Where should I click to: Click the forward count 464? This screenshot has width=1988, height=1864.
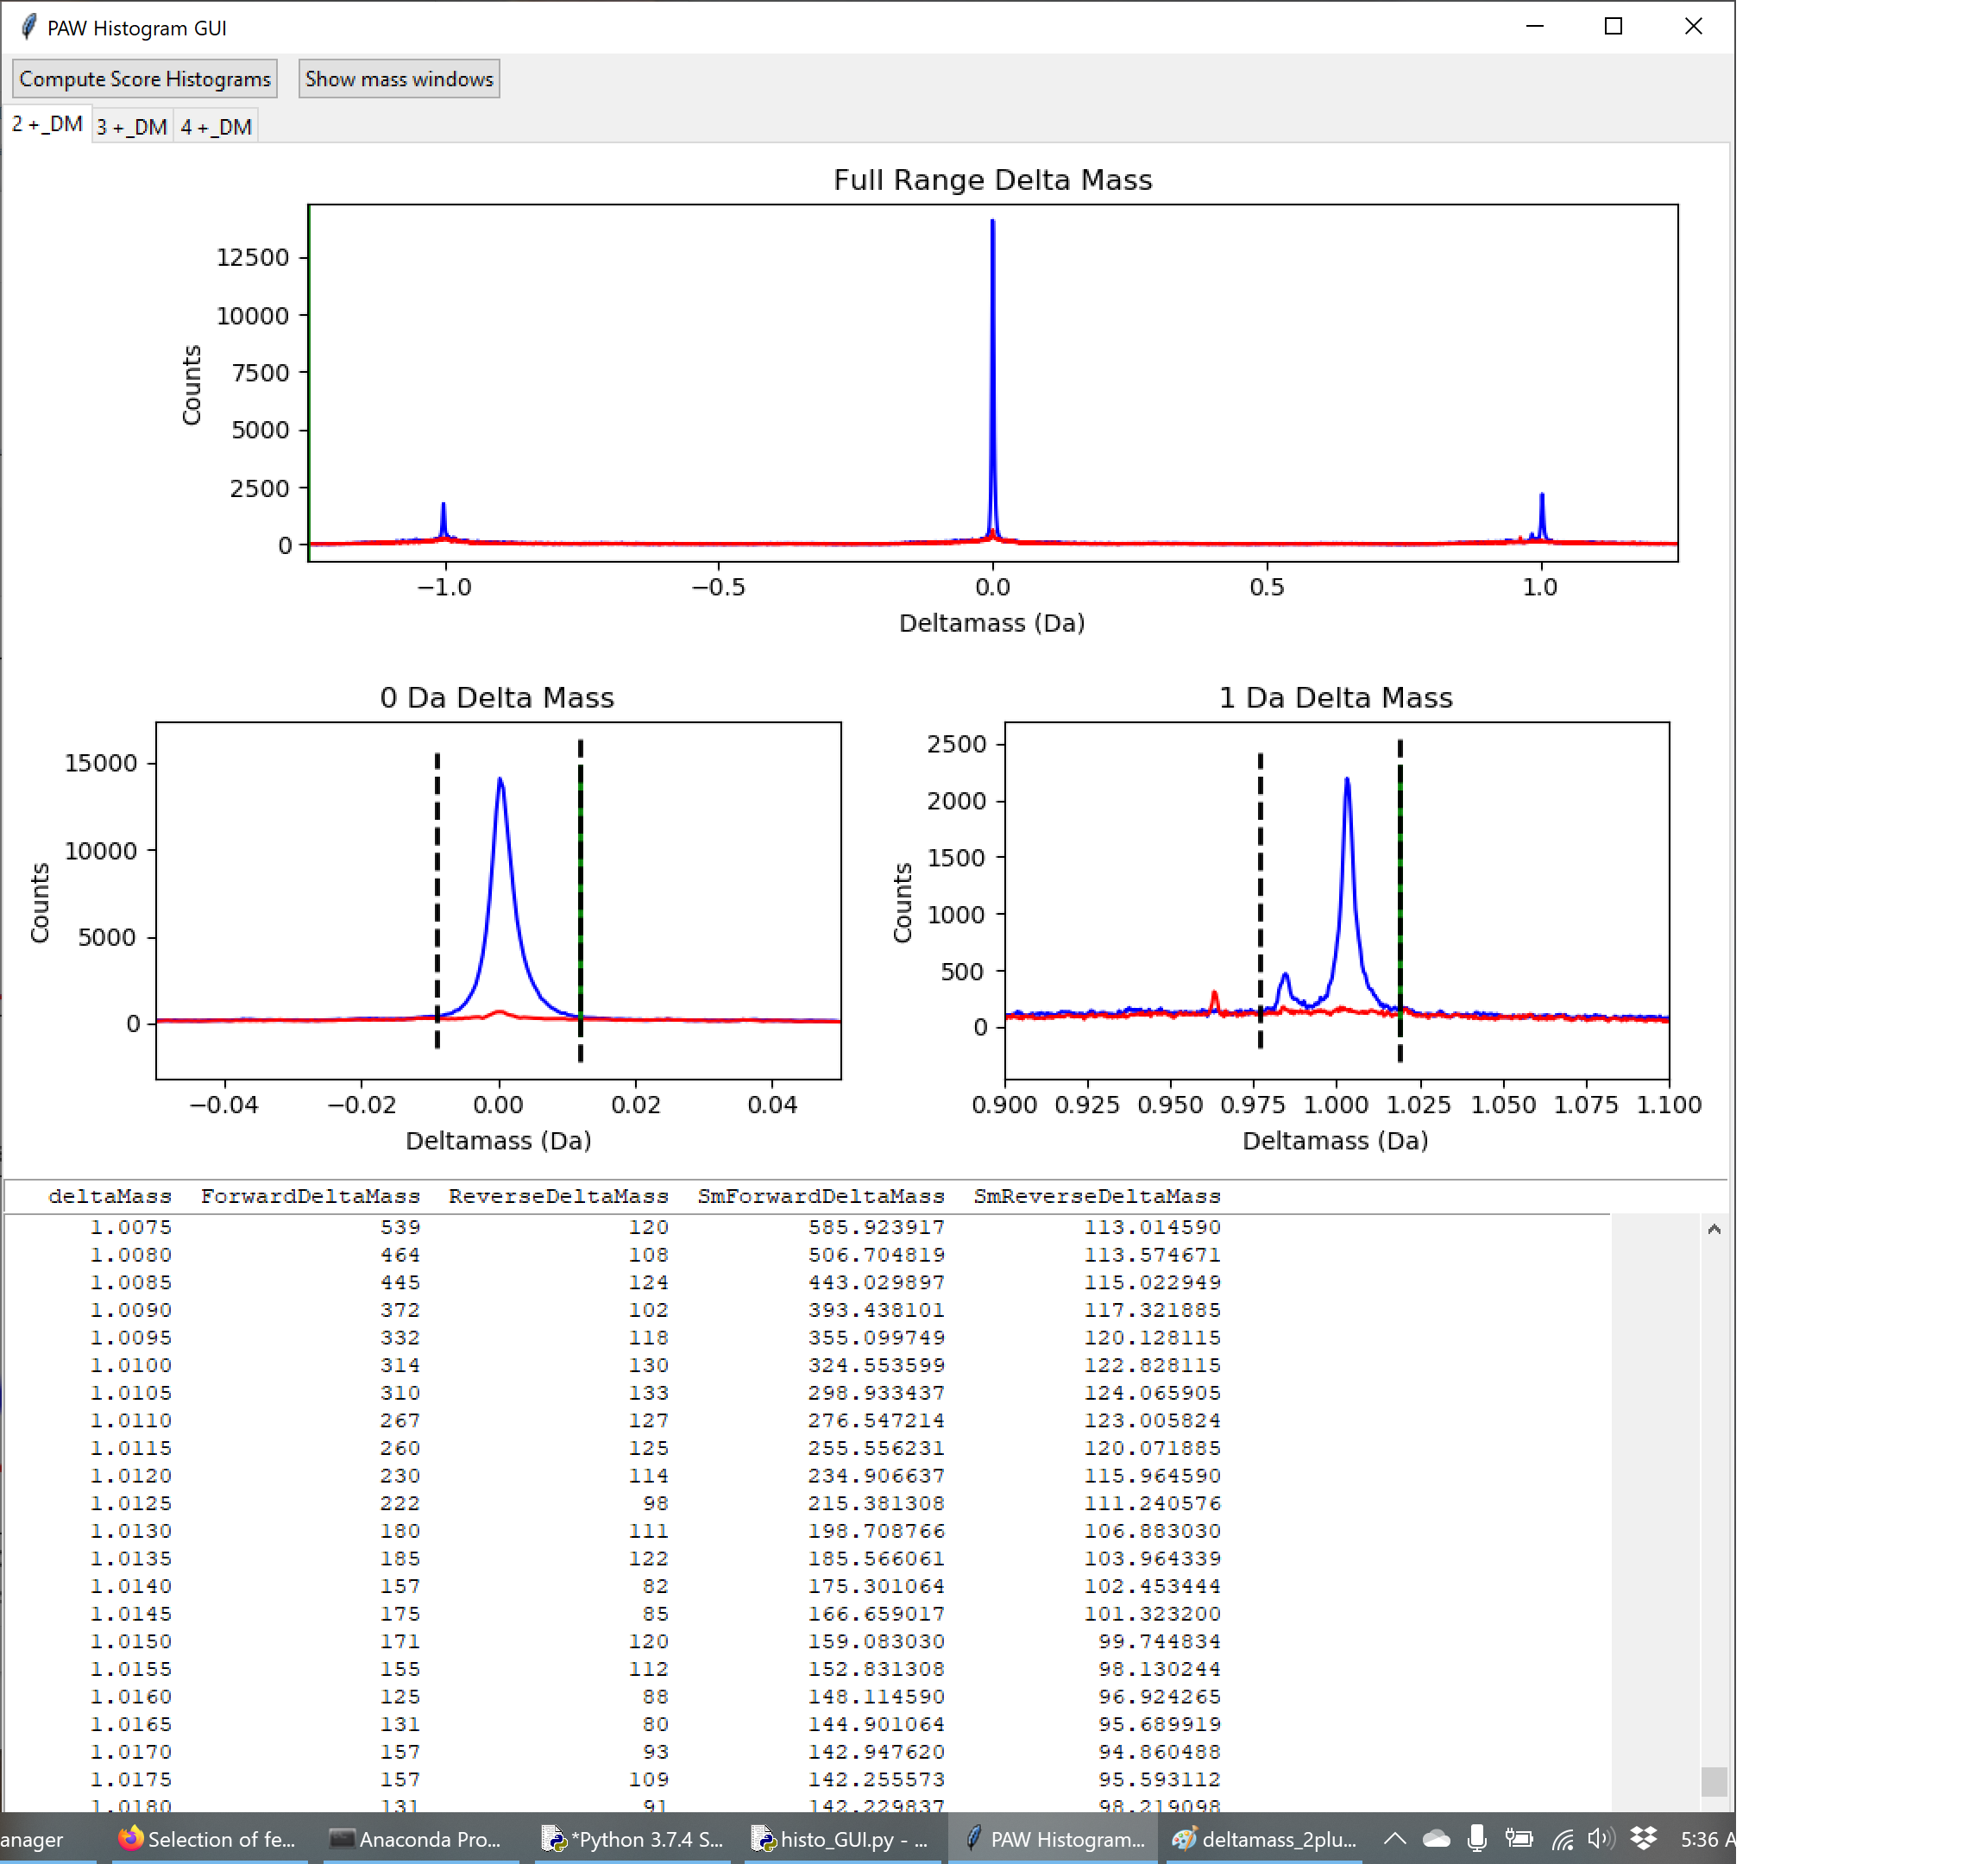pos(400,1255)
